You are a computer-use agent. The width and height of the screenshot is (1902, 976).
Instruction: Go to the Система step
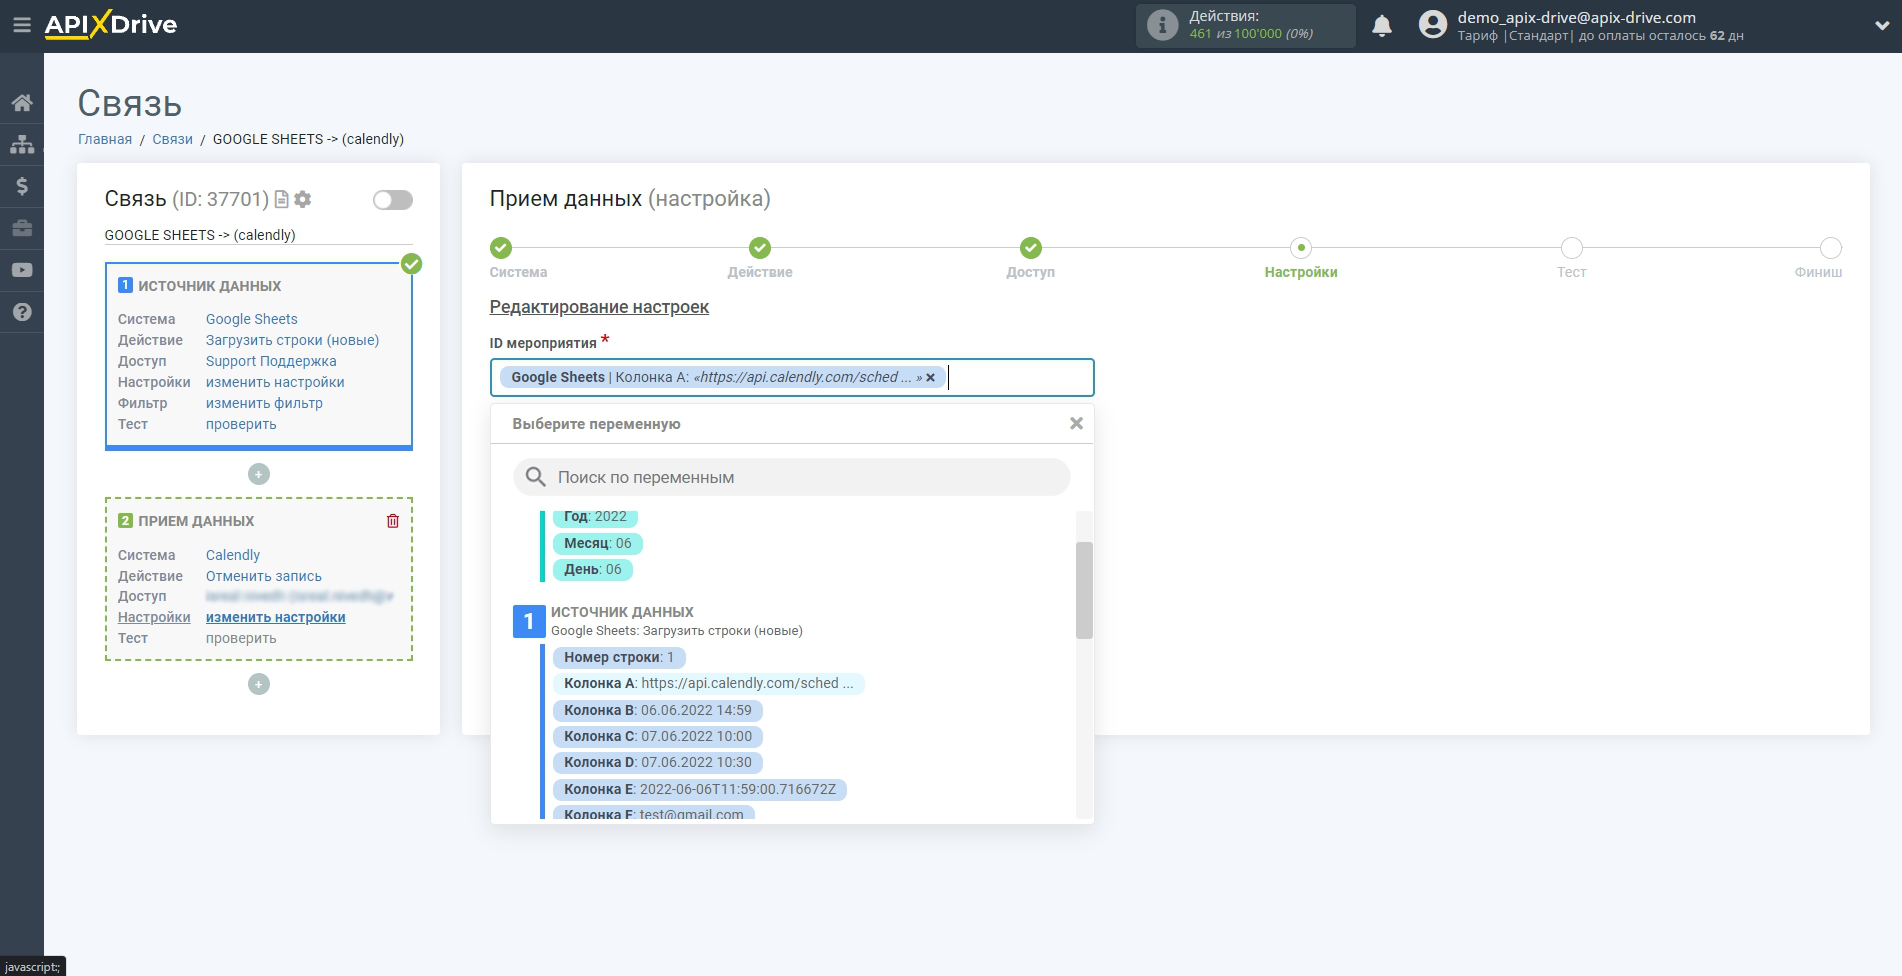coord(501,248)
